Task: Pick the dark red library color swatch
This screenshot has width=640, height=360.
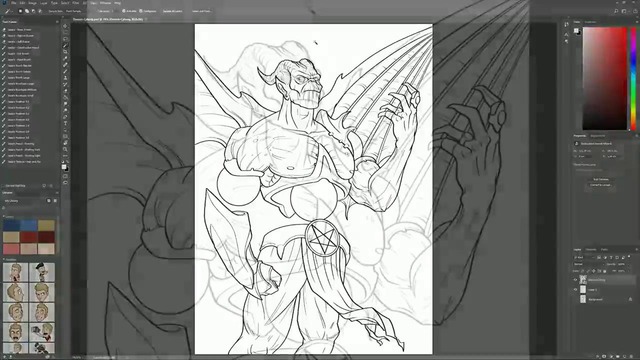Action: tap(46, 237)
